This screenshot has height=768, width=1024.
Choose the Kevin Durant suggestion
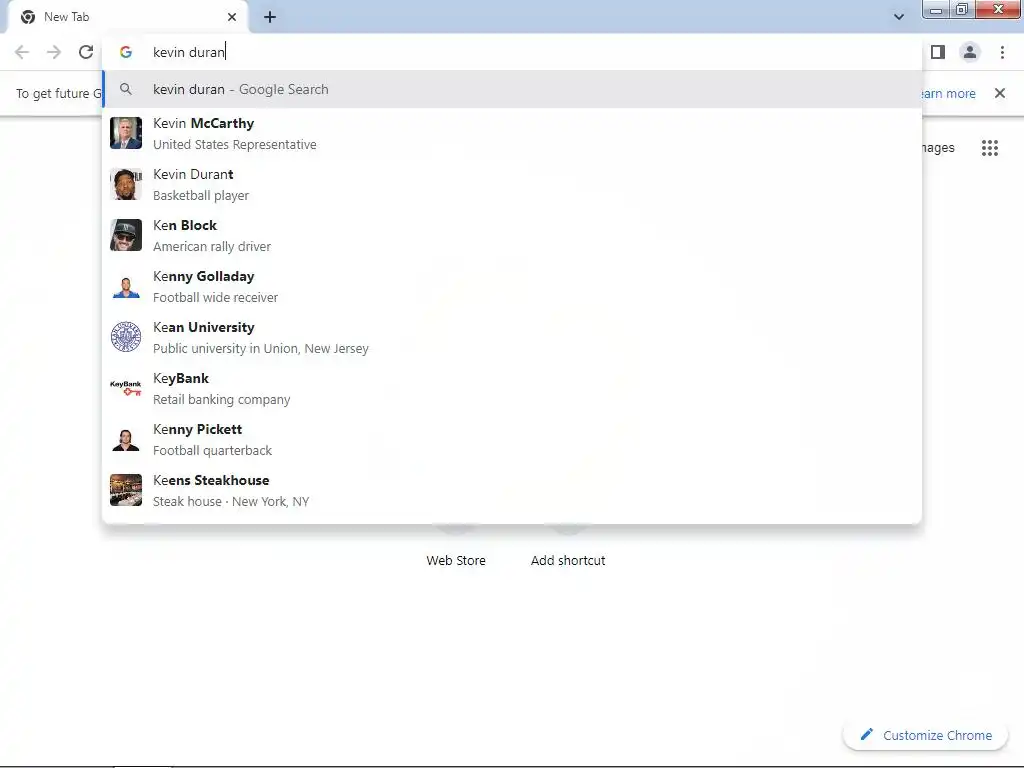point(513,184)
